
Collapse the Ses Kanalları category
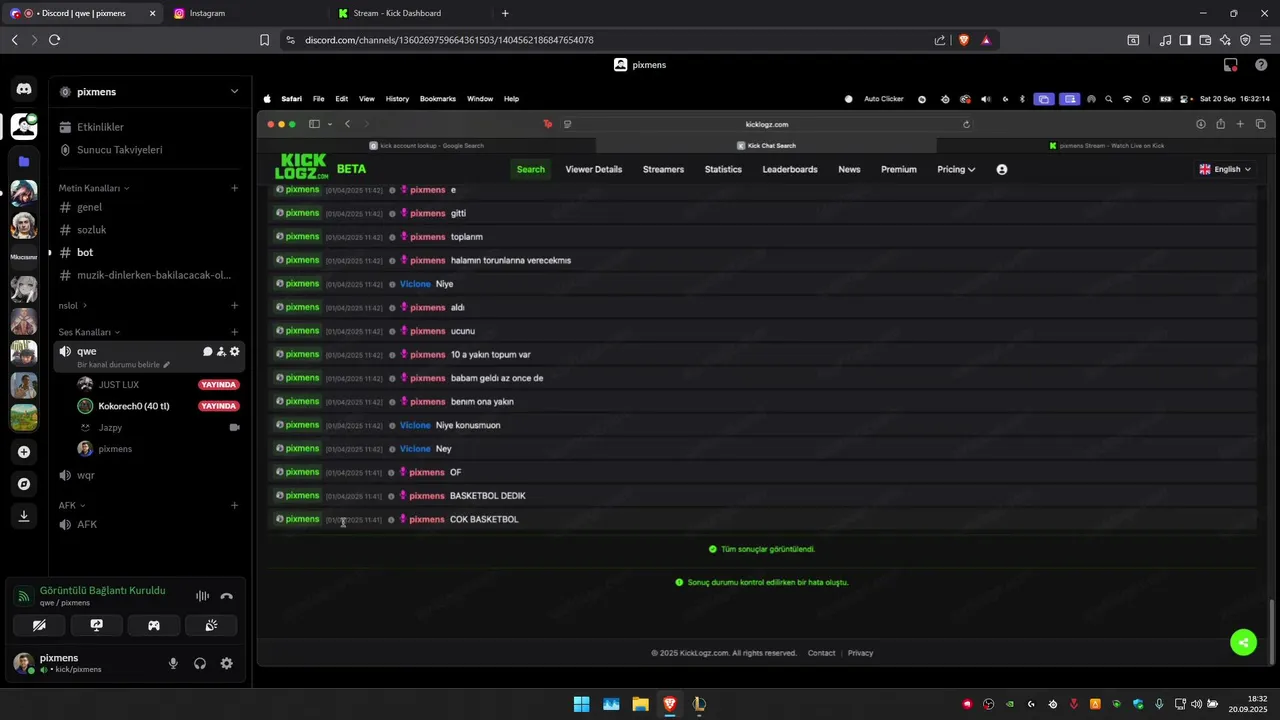89,332
